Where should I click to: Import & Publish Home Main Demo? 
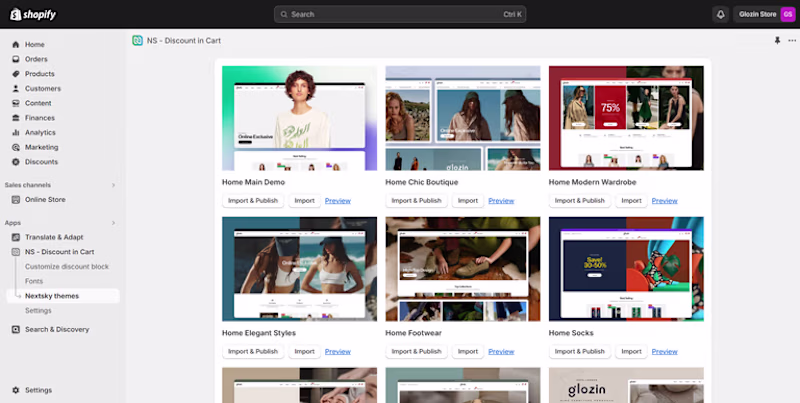point(253,201)
